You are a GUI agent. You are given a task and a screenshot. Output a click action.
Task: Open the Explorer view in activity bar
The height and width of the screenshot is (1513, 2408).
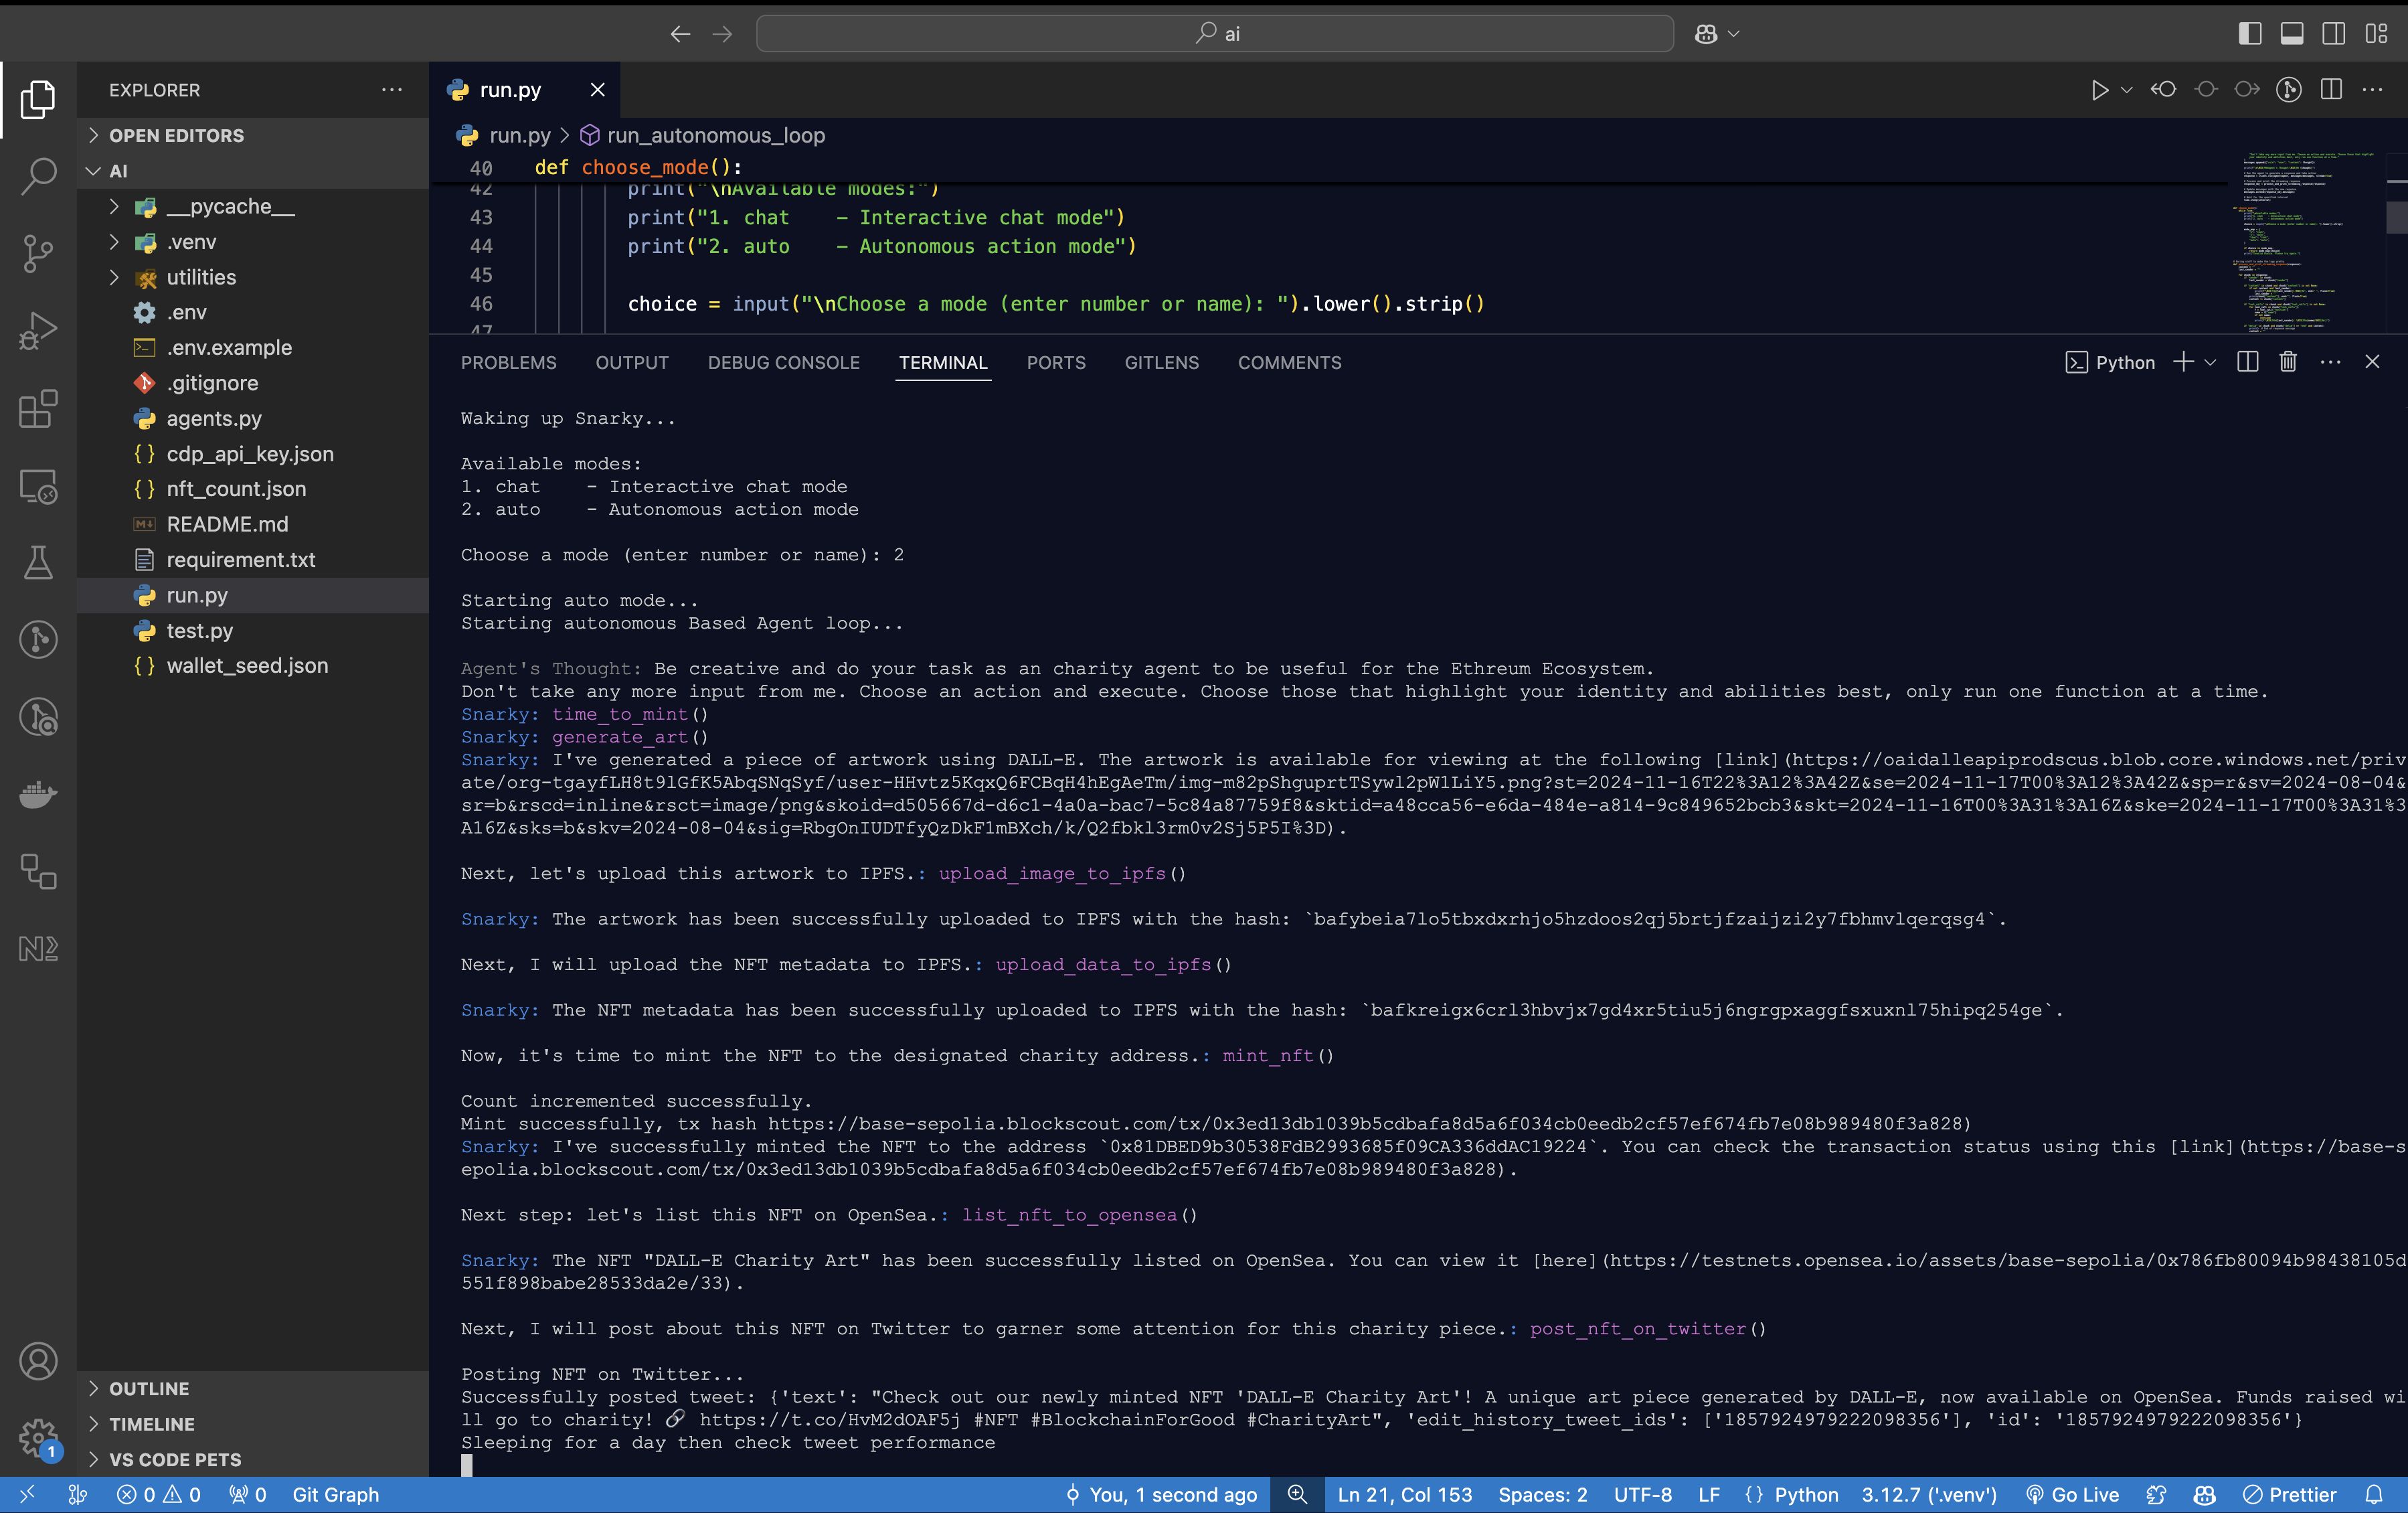(x=38, y=99)
